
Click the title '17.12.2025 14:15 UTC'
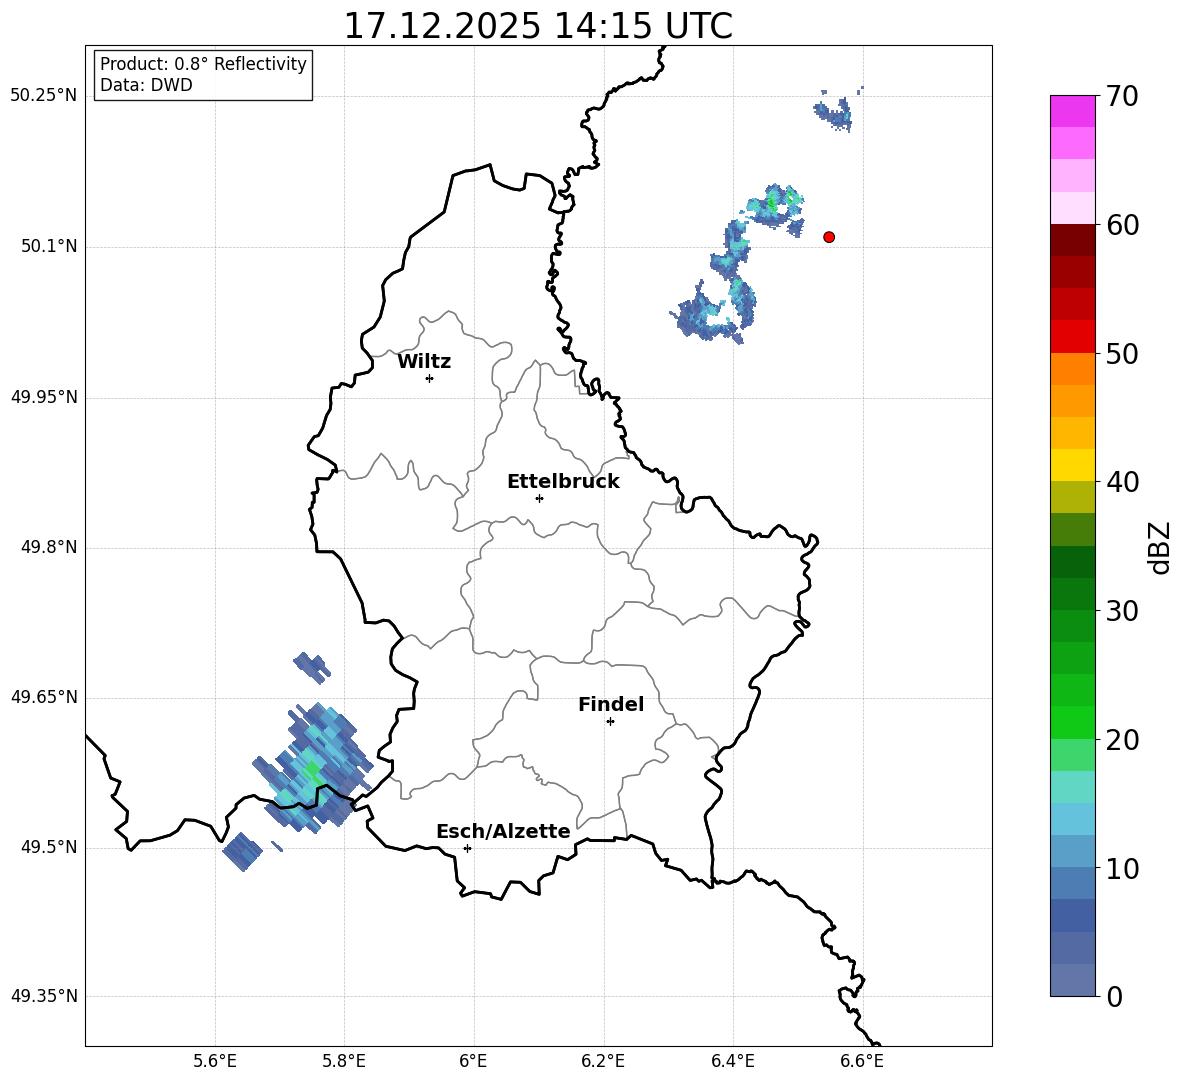[x=538, y=26]
